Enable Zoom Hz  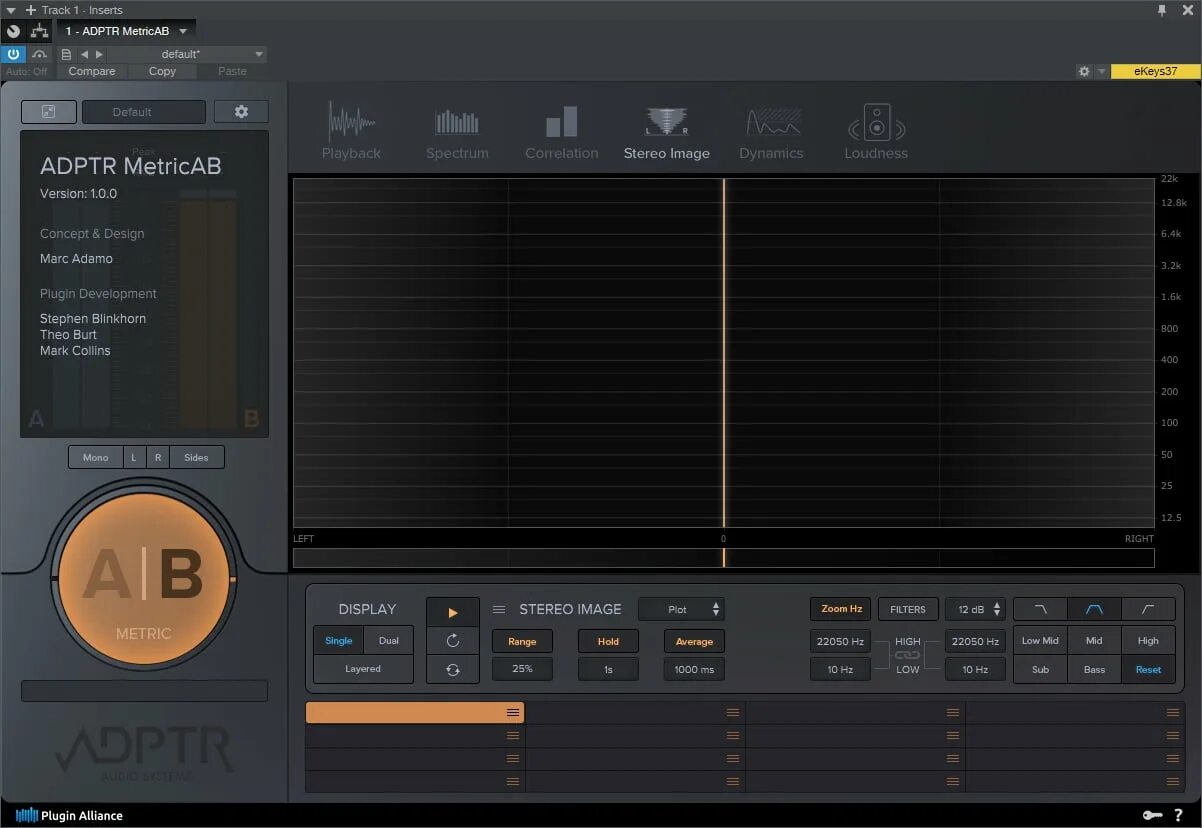(841, 609)
